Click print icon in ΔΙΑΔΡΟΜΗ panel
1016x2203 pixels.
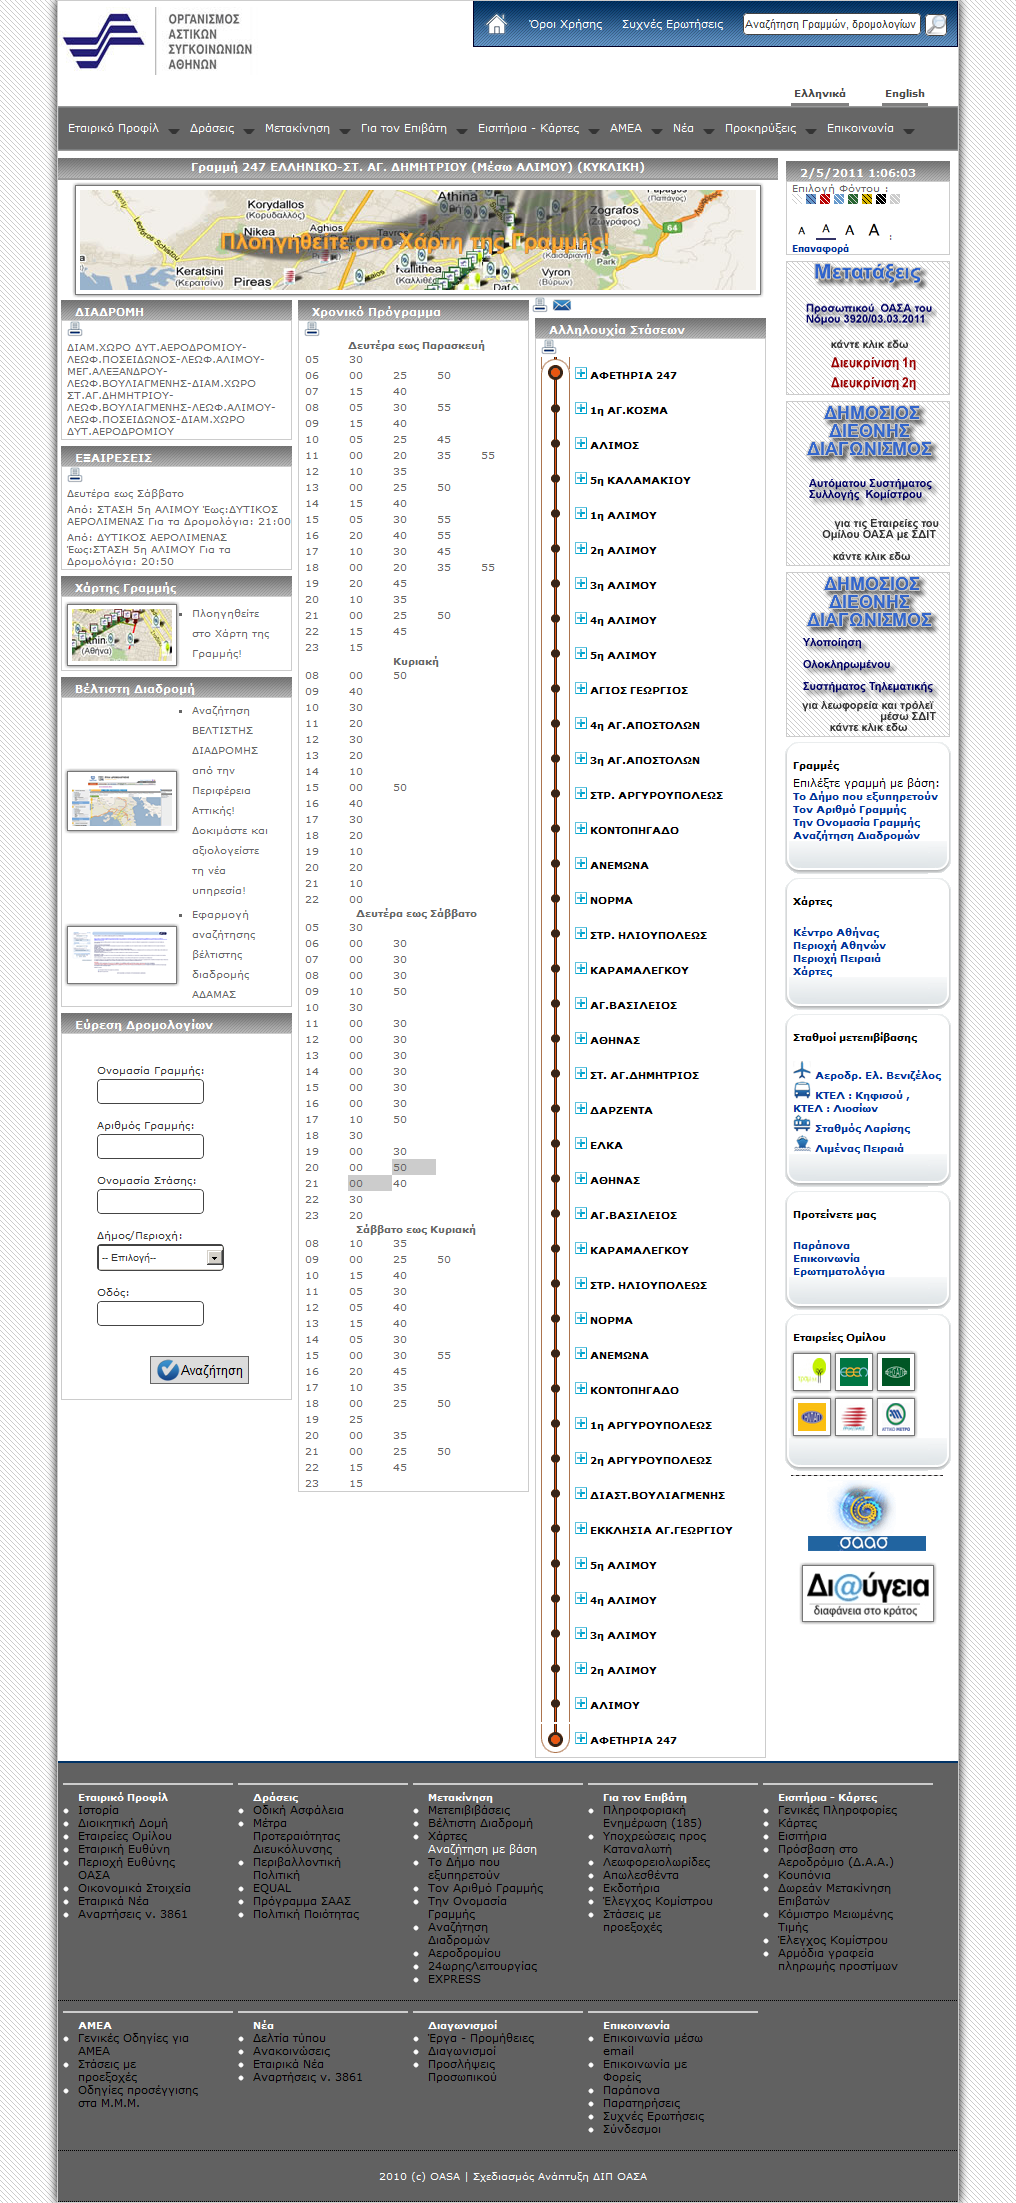tap(75, 329)
